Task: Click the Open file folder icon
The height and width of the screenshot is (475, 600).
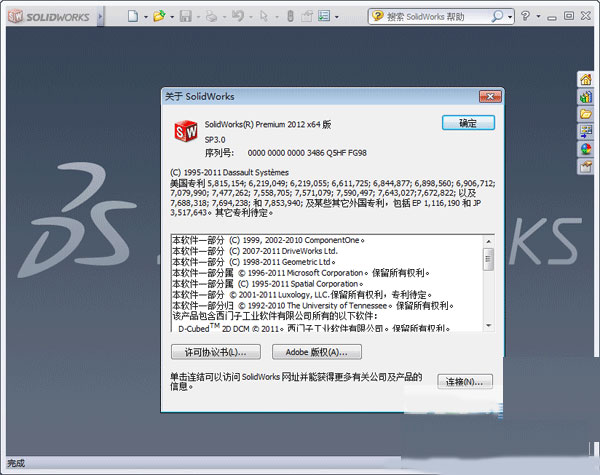Action: point(159,16)
